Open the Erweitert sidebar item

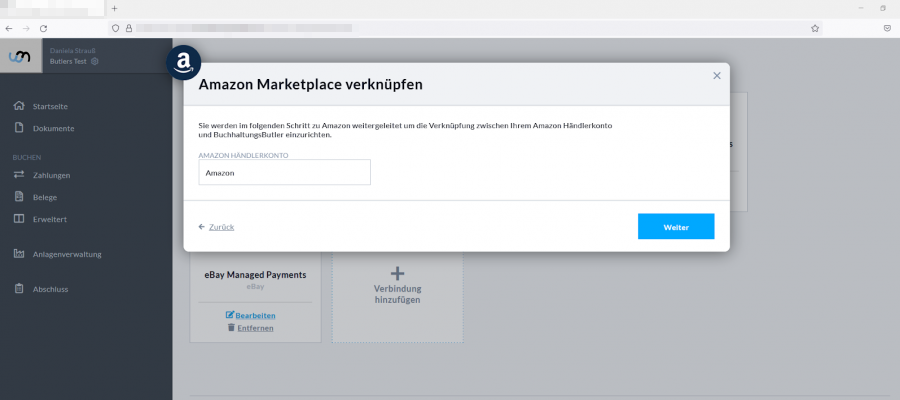pyautogui.click(x=49, y=219)
